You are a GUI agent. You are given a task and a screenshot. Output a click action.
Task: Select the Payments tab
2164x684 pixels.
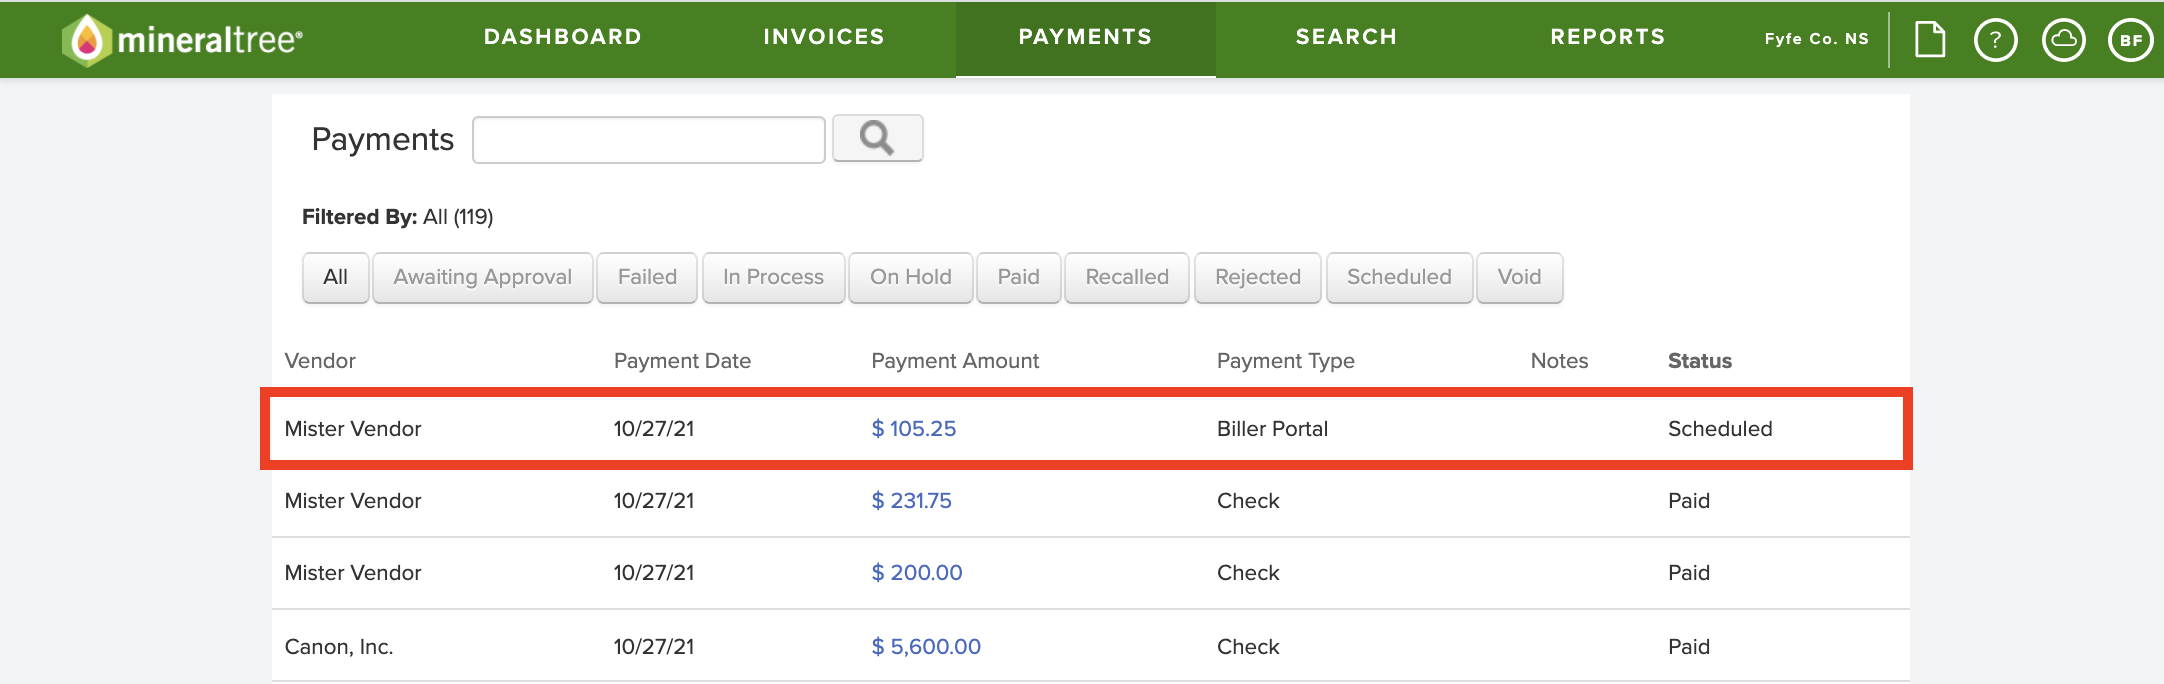tap(1085, 37)
